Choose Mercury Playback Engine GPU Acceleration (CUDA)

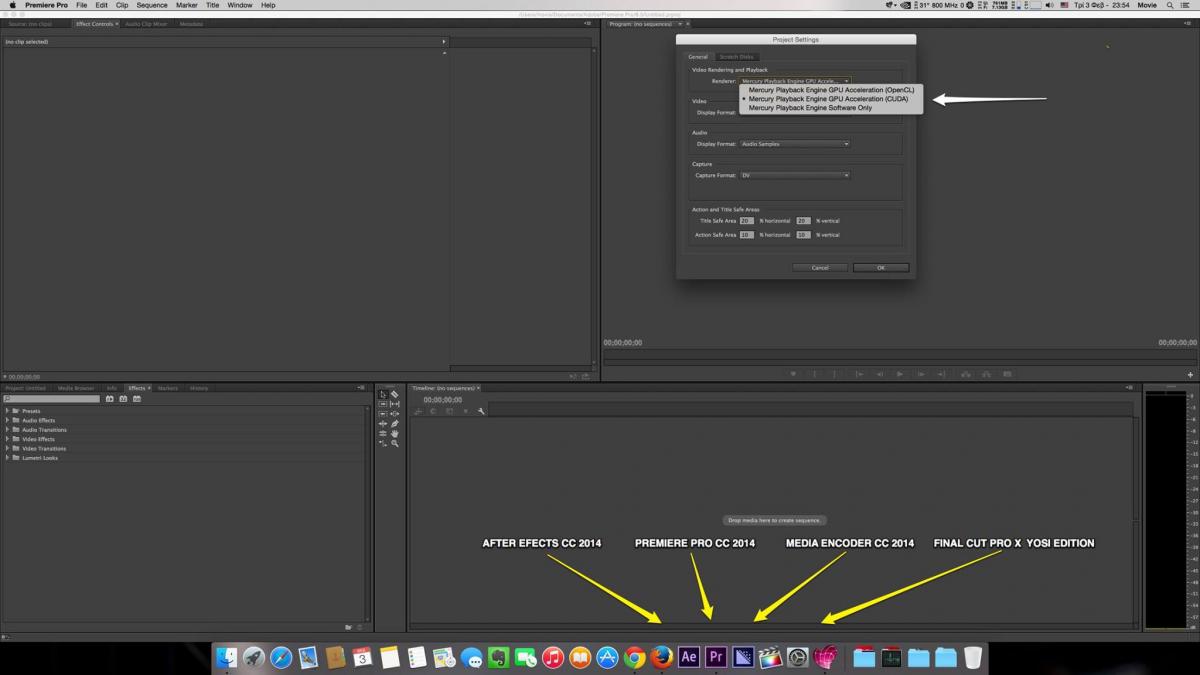click(x=829, y=99)
